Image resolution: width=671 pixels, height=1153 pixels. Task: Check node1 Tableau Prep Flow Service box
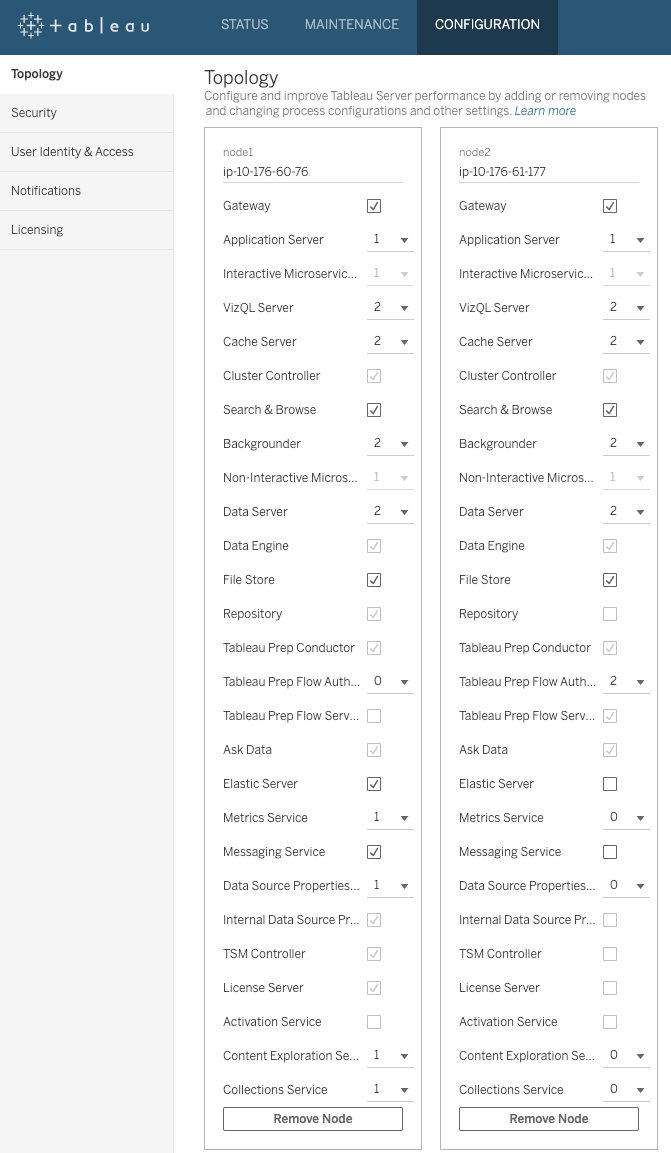tap(374, 715)
